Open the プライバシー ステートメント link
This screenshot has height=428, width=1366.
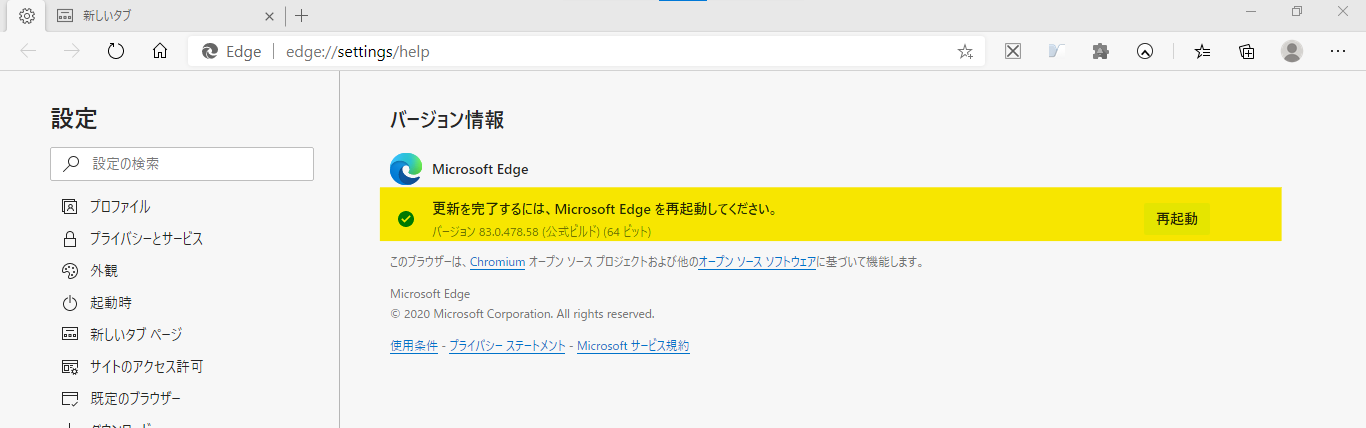pos(507,346)
